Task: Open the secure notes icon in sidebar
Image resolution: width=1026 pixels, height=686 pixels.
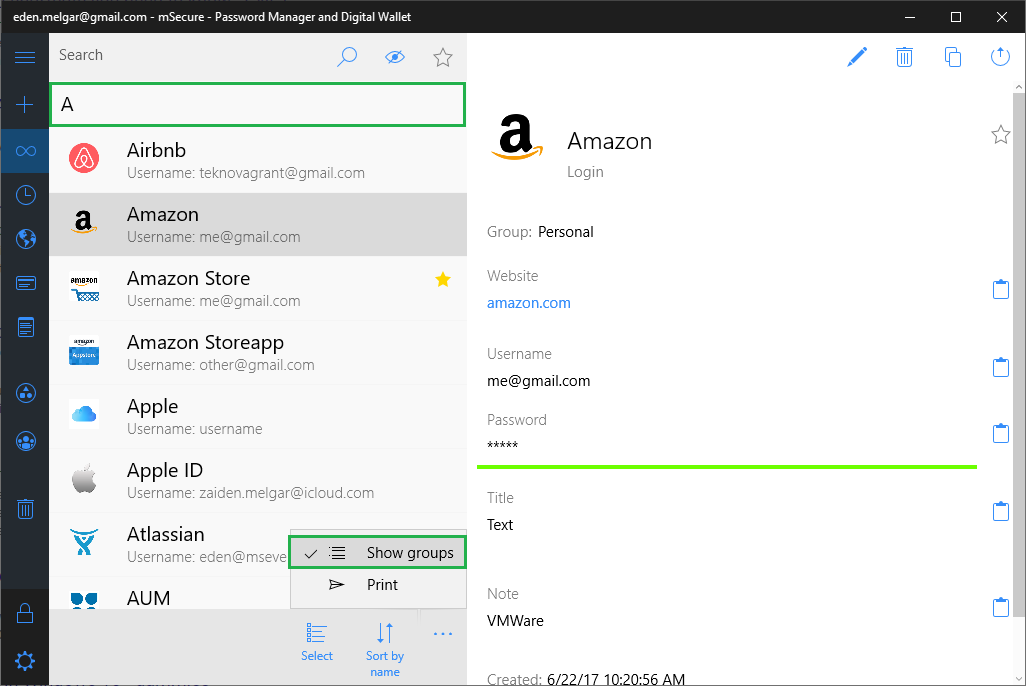Action: [x=26, y=327]
